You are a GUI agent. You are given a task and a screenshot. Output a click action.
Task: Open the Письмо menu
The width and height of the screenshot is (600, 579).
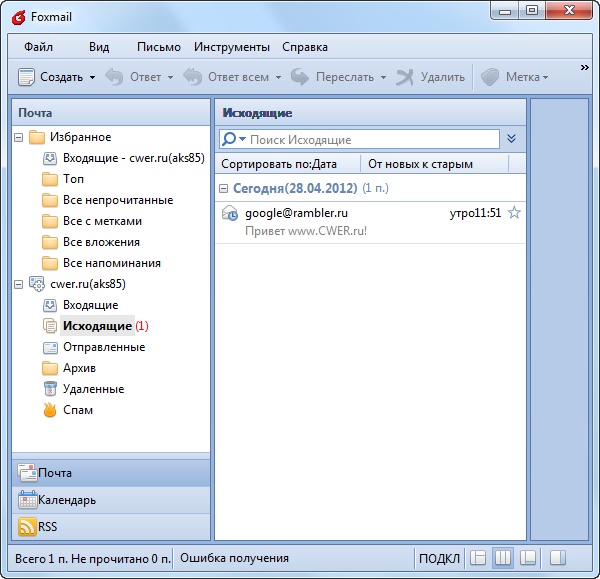coord(159,47)
